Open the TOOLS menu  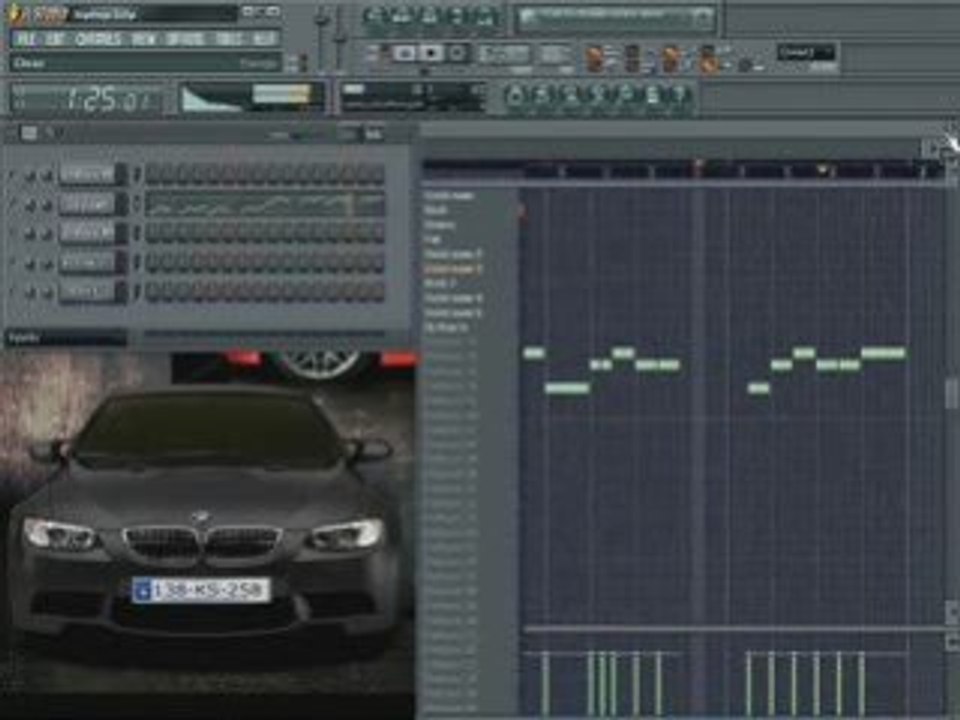point(229,39)
